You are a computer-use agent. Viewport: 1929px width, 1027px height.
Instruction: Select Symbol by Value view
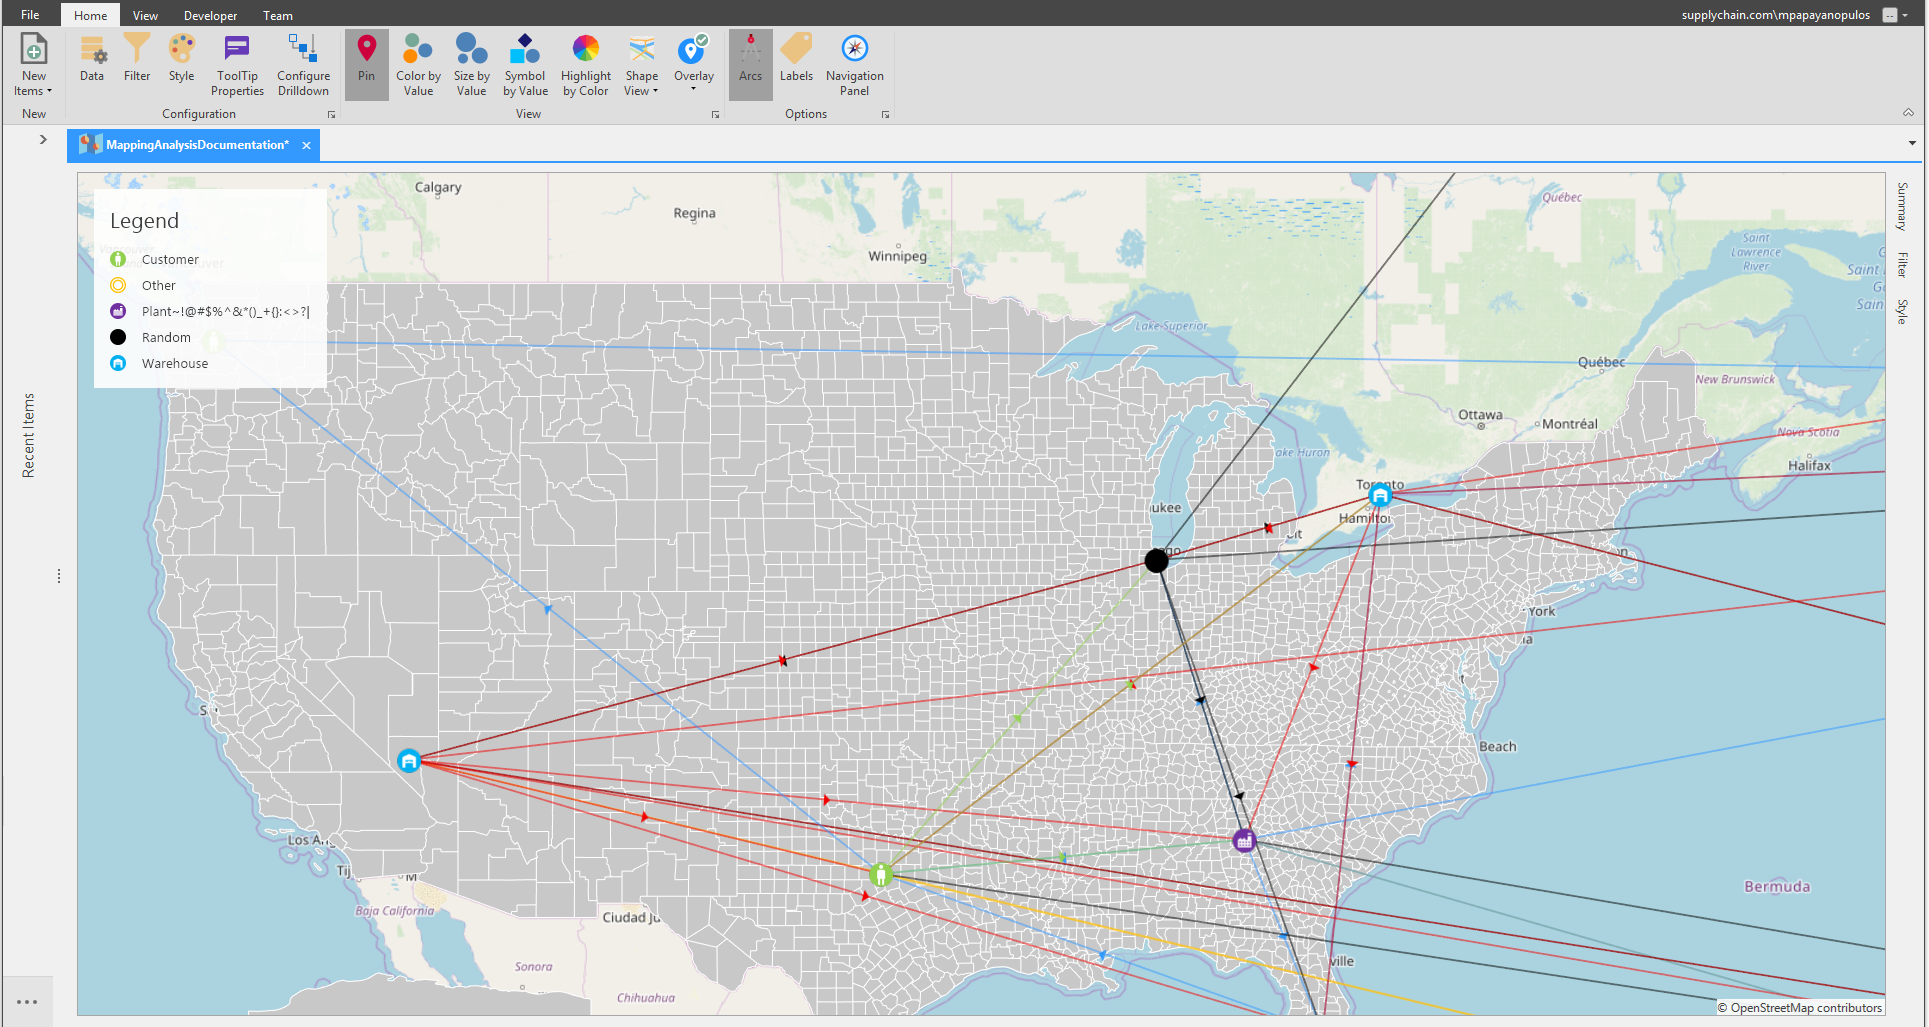coord(525,65)
